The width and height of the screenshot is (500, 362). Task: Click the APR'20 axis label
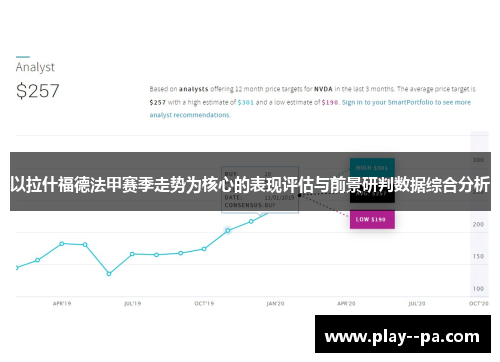[346, 304]
